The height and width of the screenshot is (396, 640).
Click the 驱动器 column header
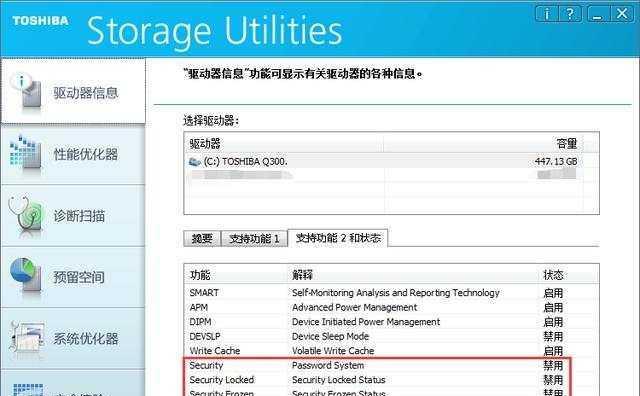pyautogui.click(x=284, y=143)
